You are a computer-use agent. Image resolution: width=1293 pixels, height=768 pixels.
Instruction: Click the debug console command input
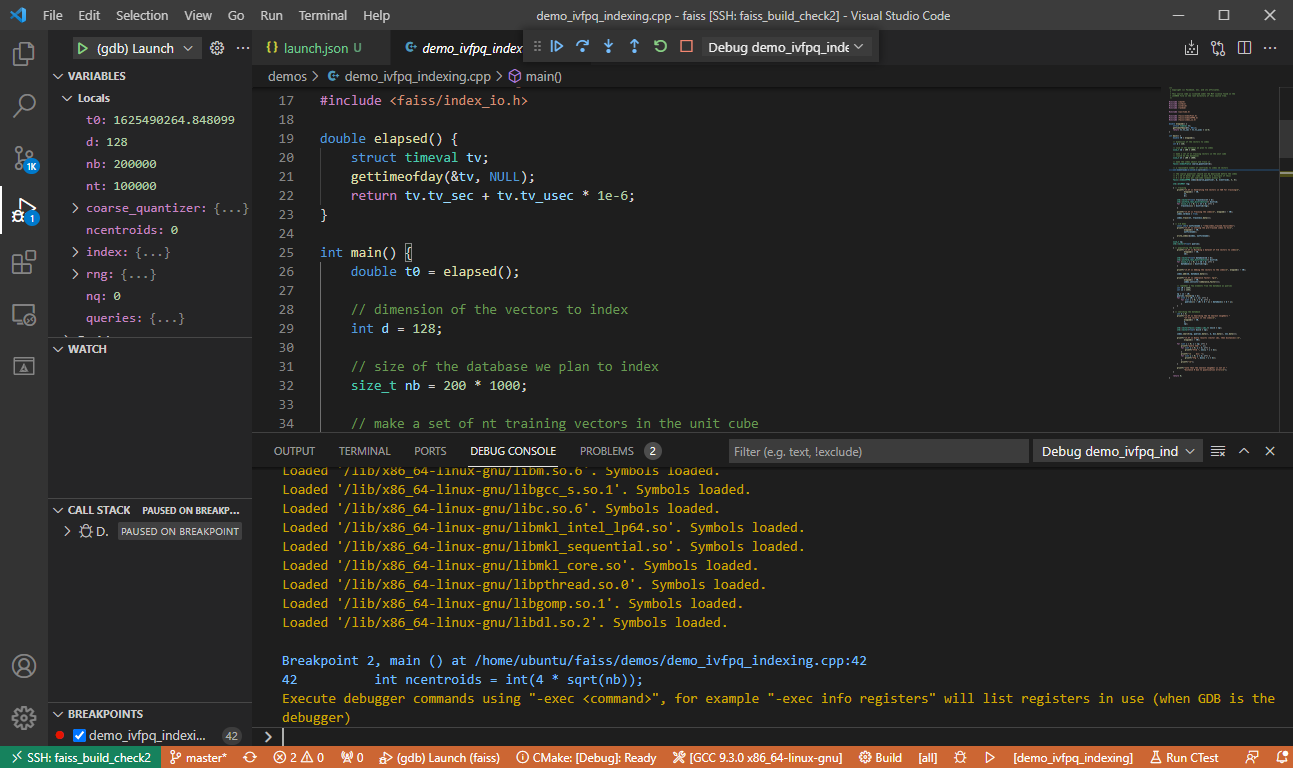point(780,736)
